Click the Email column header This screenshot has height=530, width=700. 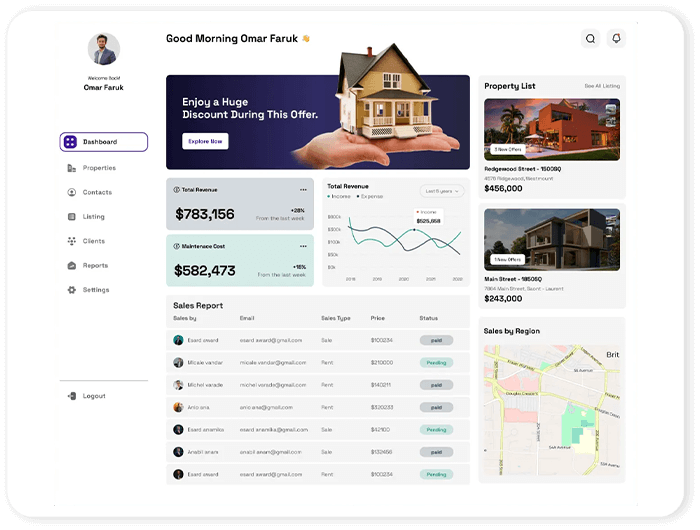[x=247, y=318]
